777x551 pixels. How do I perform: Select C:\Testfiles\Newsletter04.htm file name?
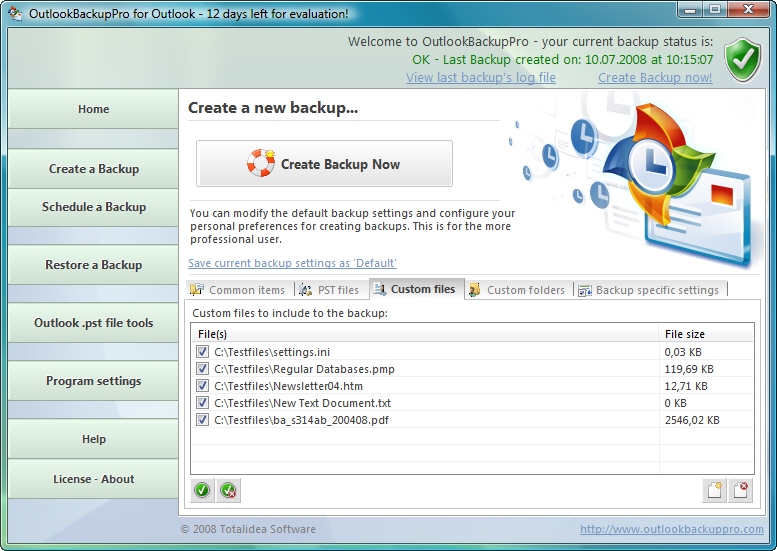point(288,386)
